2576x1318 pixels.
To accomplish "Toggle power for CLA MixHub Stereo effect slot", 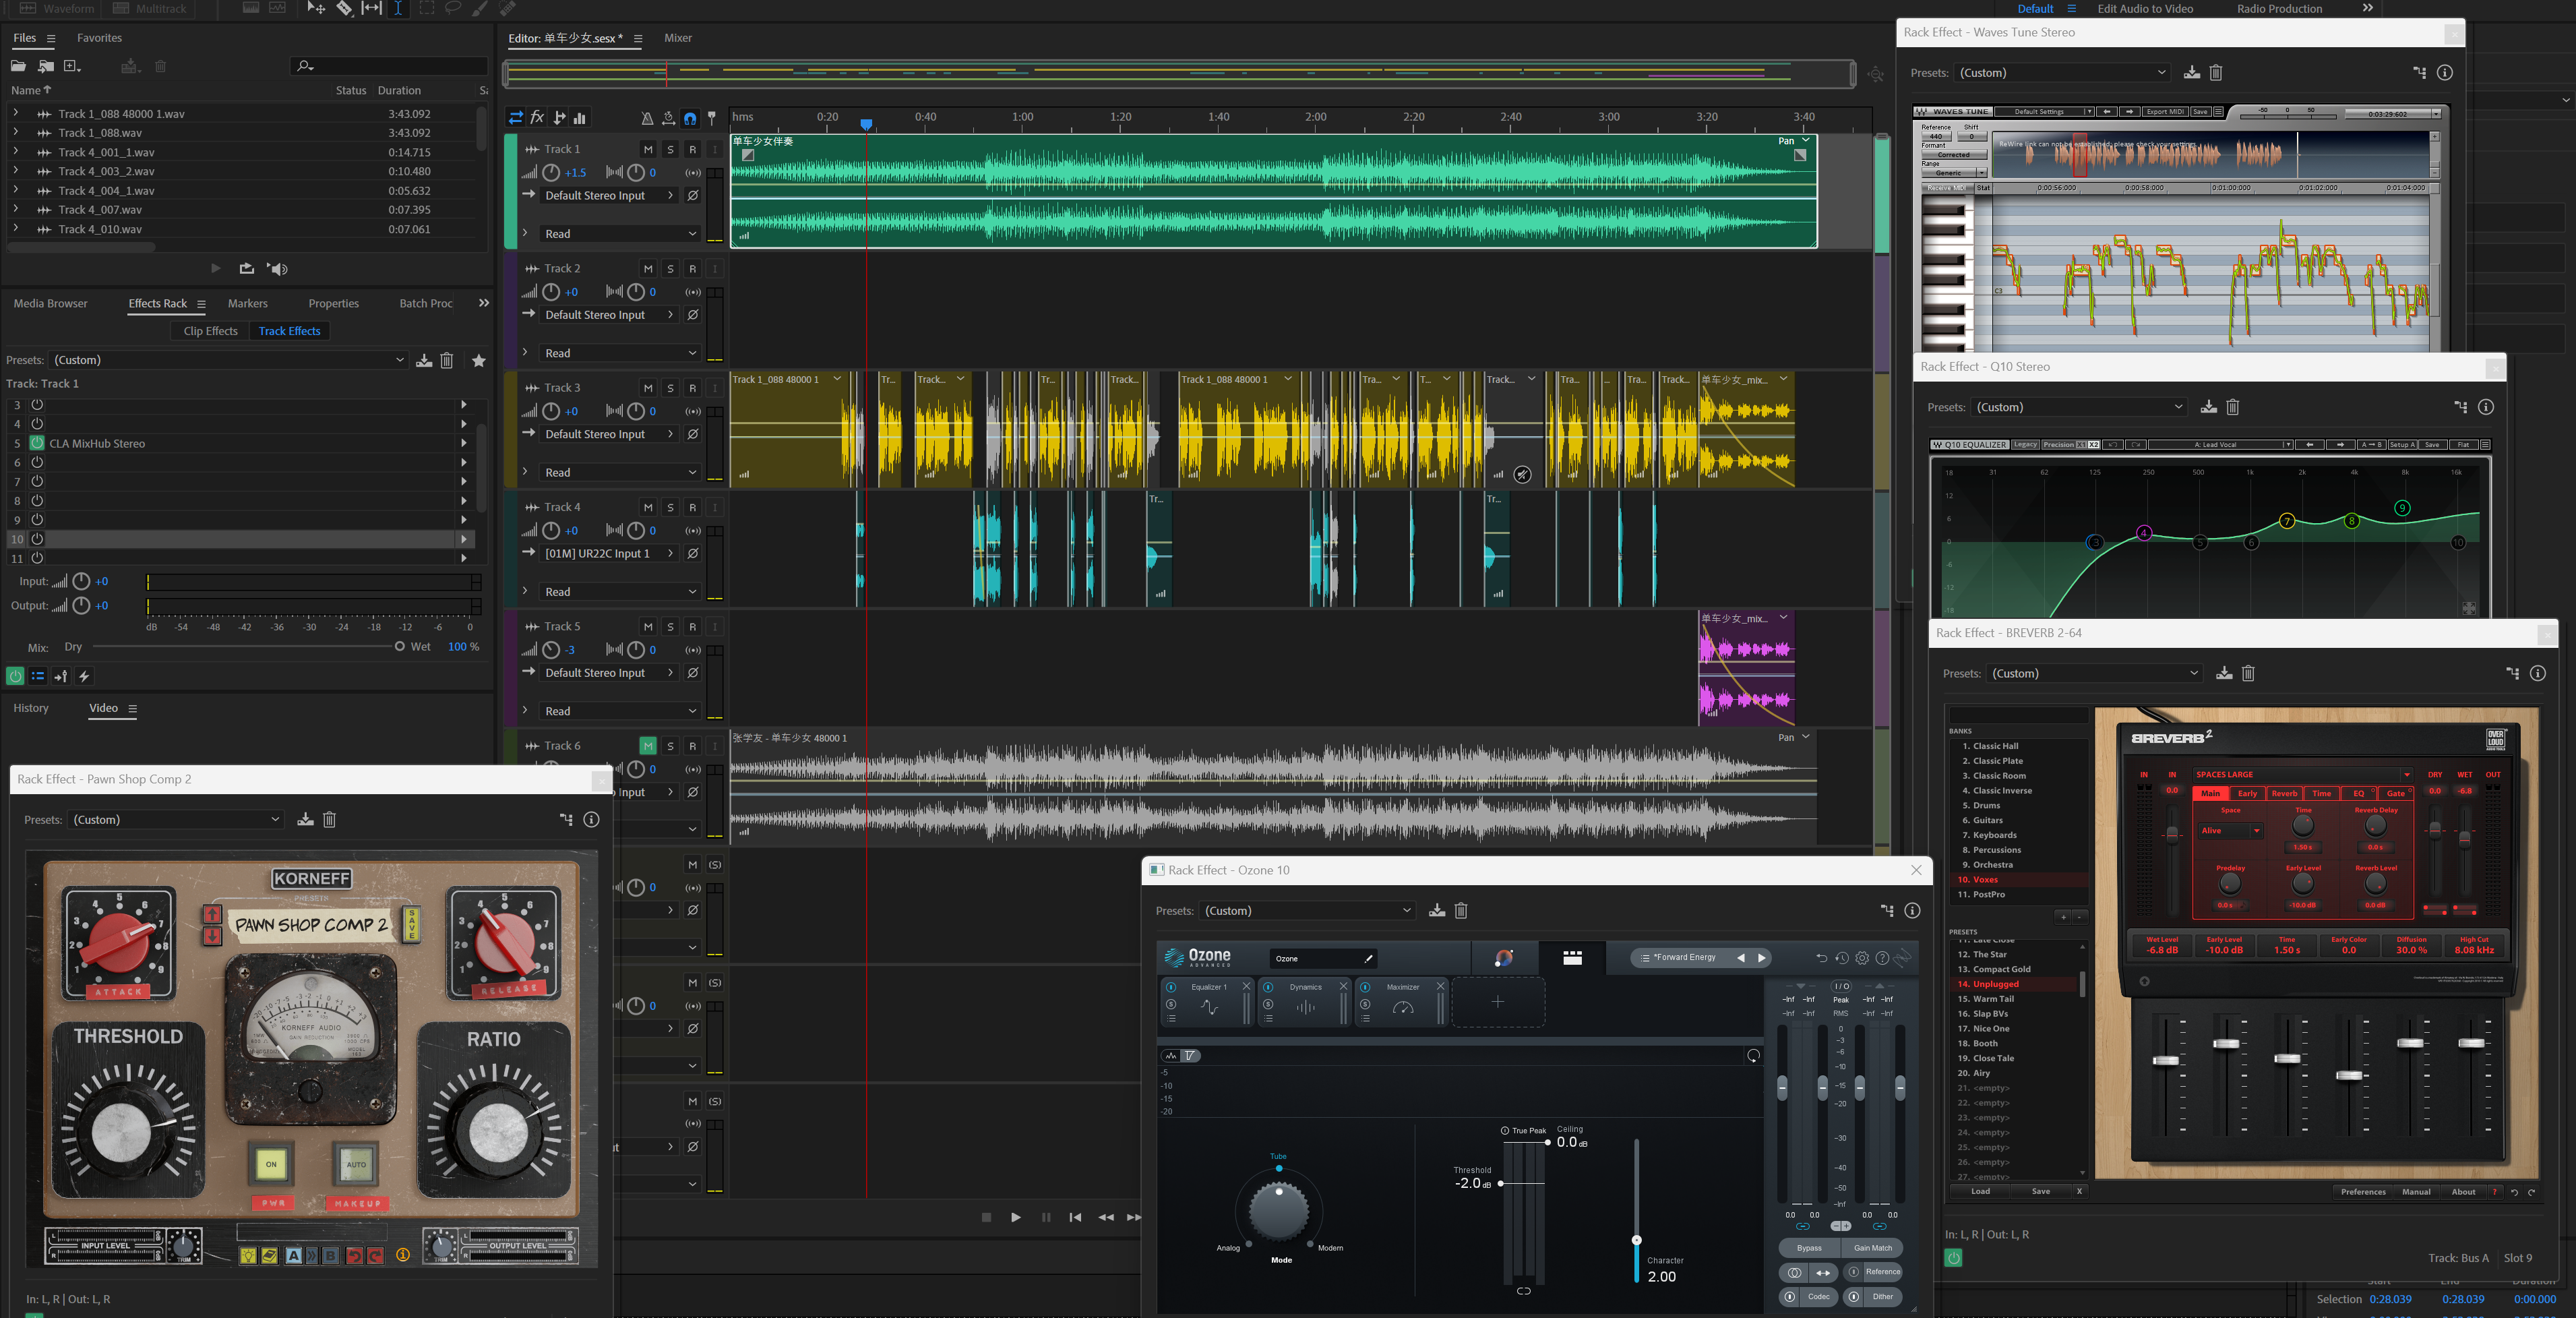I will click(x=37, y=443).
